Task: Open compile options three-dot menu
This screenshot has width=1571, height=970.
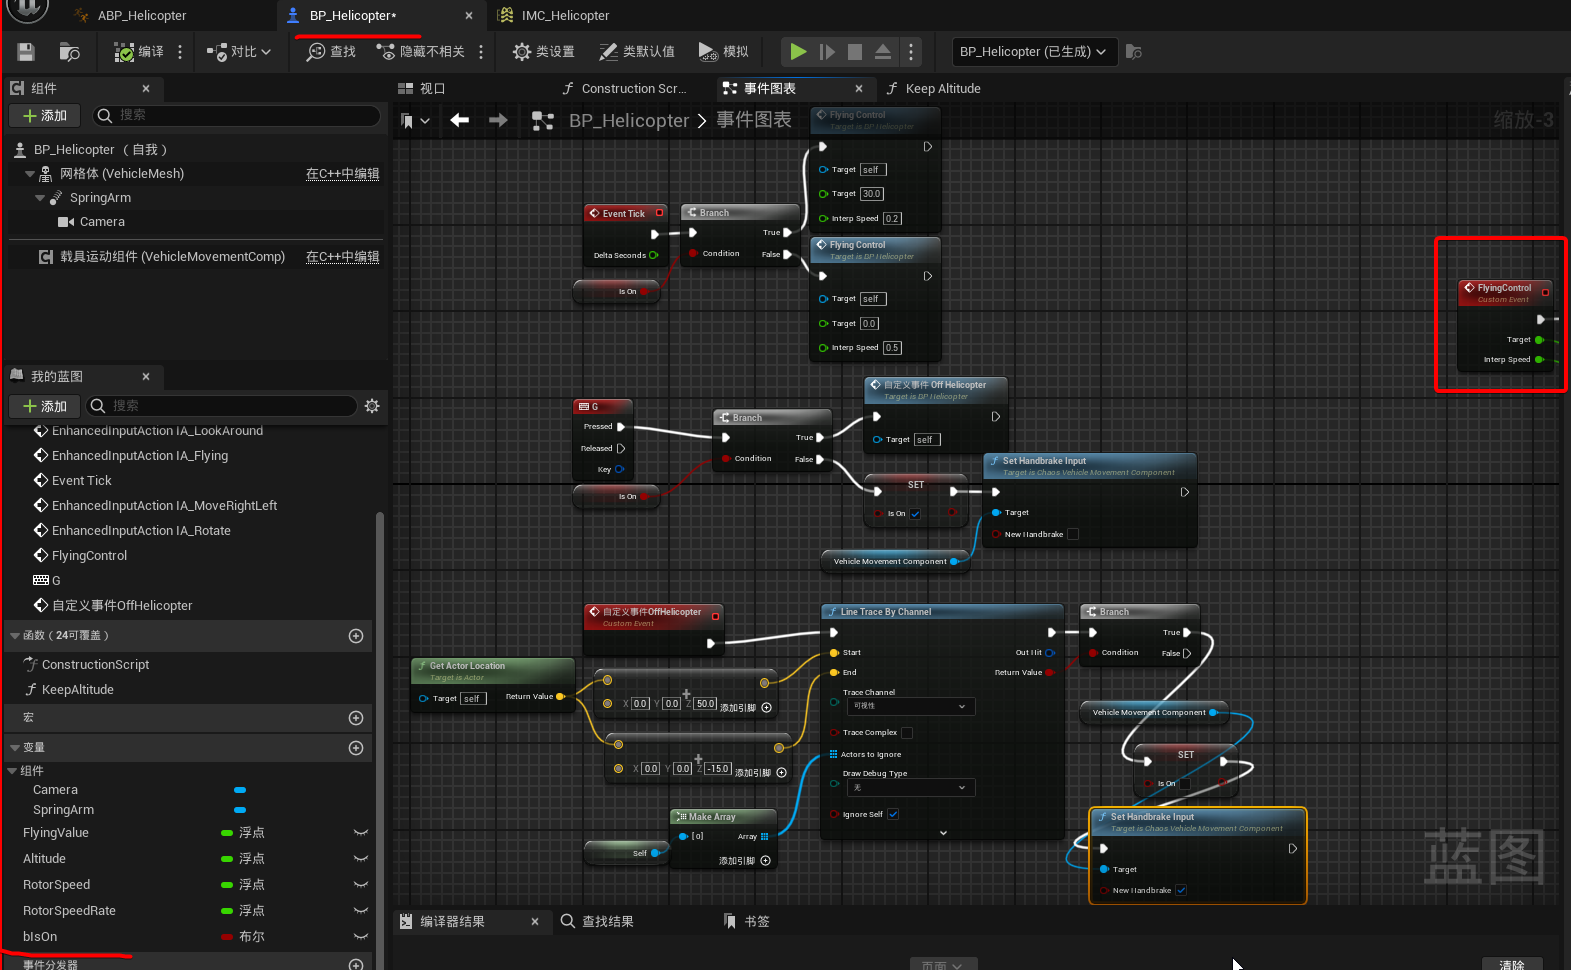Action: point(180,52)
